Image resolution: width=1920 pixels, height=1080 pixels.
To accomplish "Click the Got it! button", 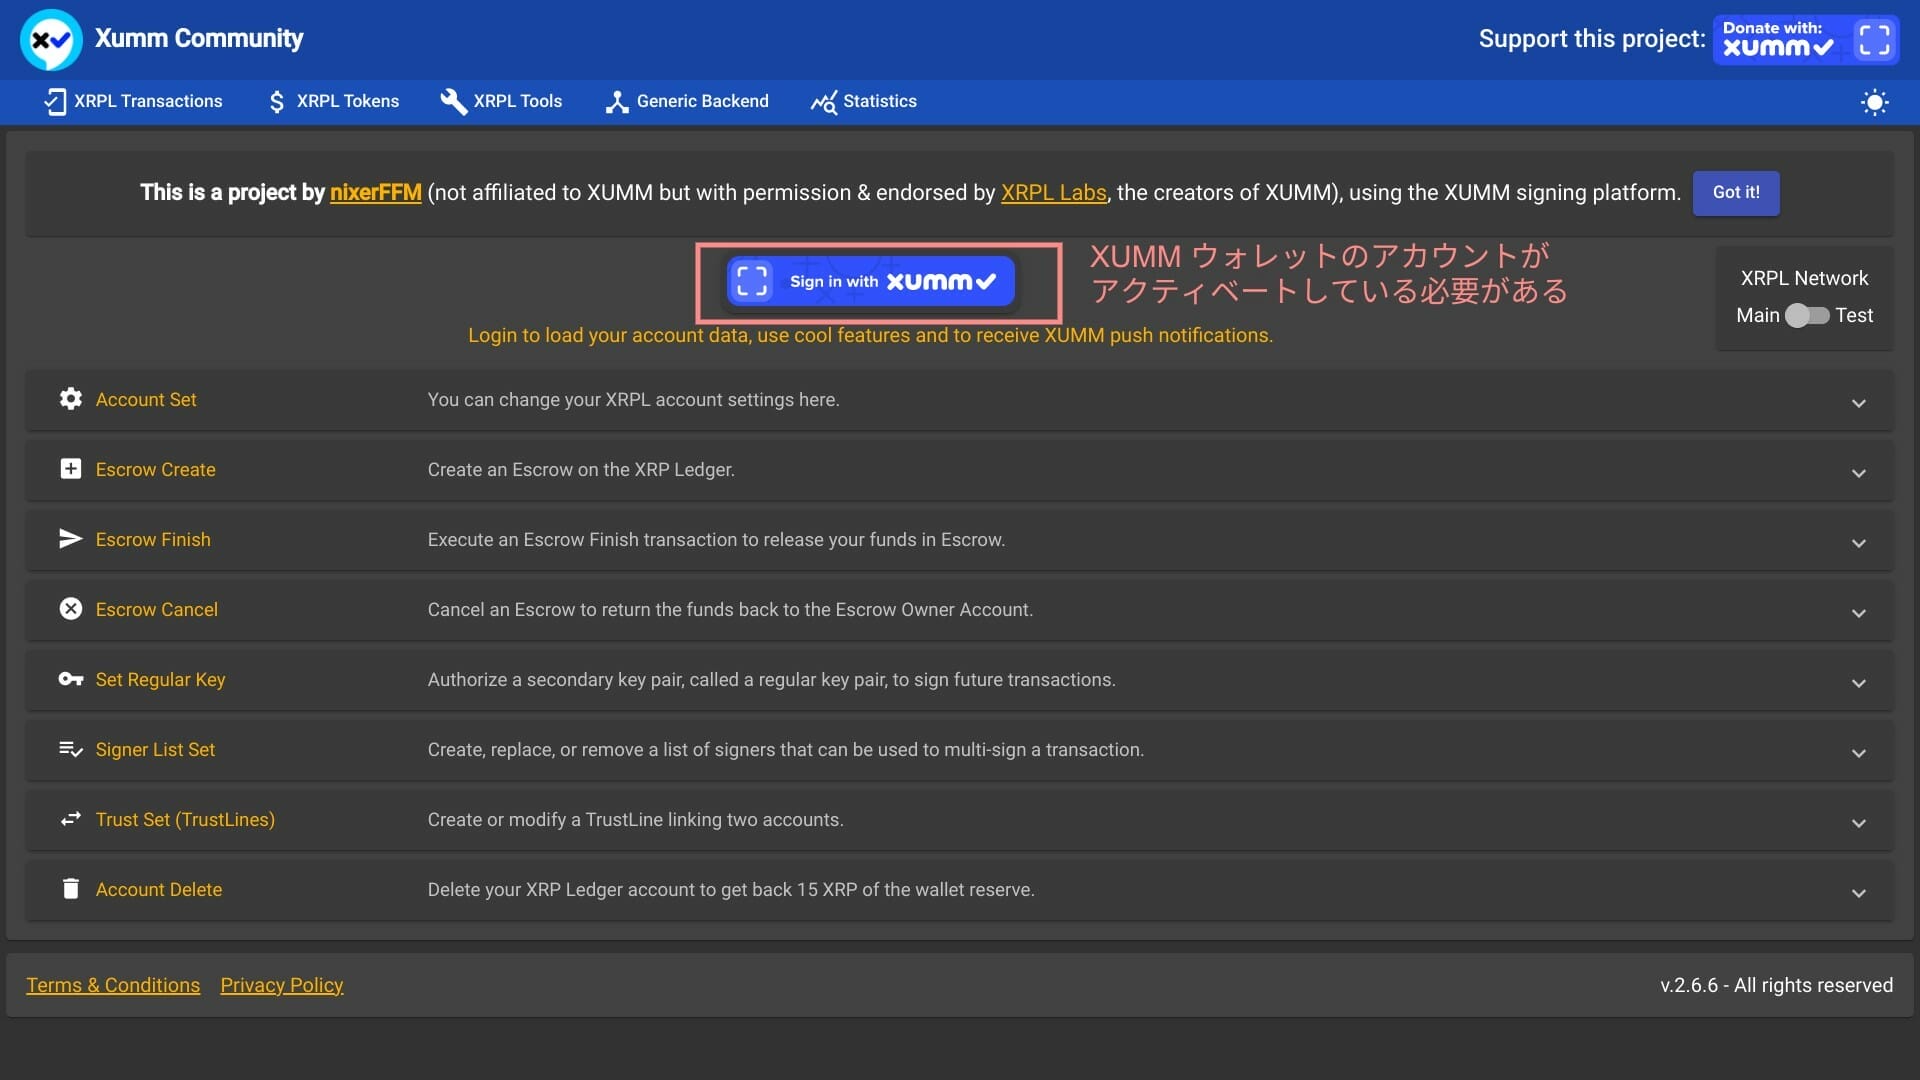I will point(1736,192).
